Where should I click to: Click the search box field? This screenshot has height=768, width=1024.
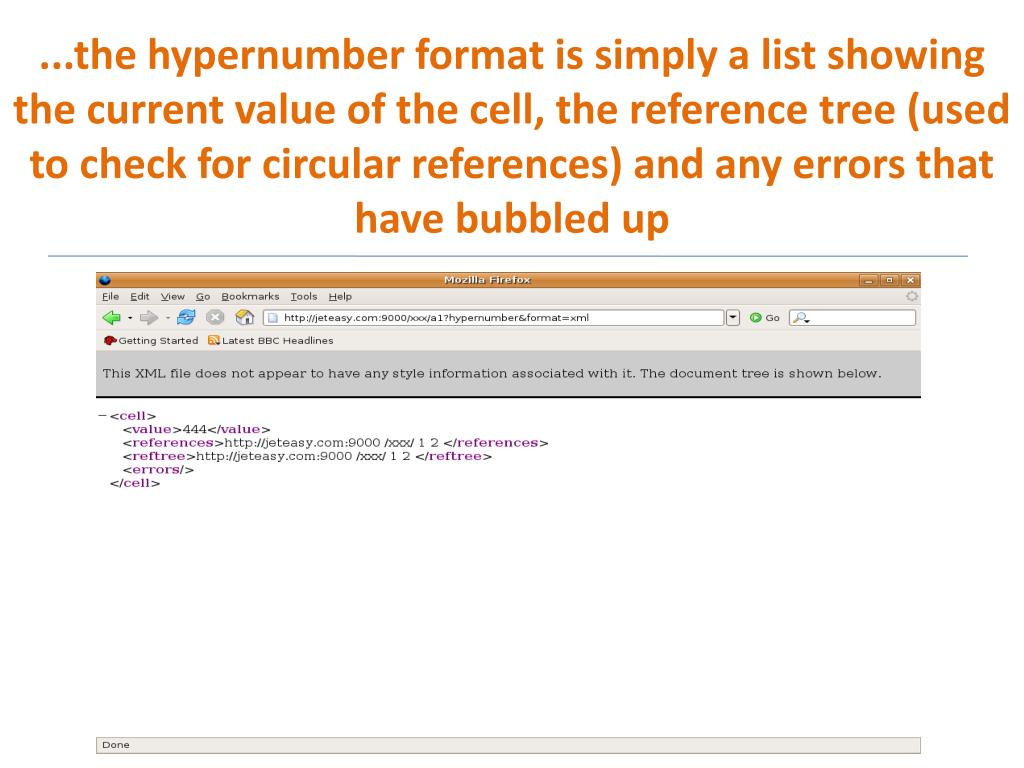tap(852, 317)
